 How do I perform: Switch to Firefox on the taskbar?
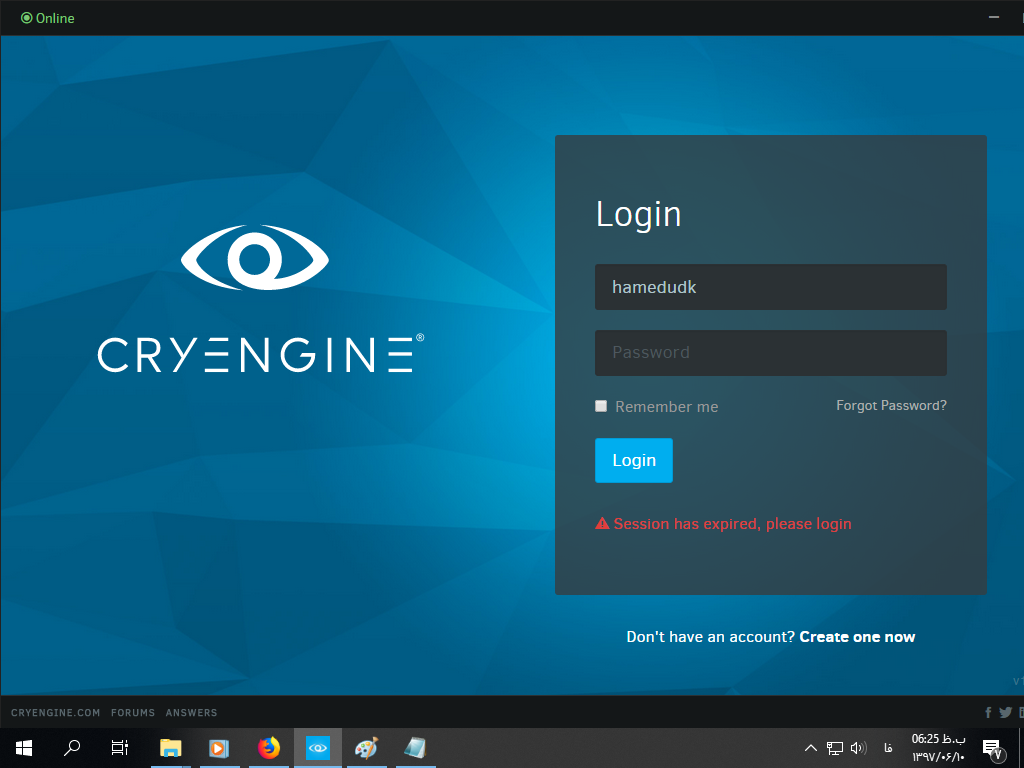tap(268, 748)
